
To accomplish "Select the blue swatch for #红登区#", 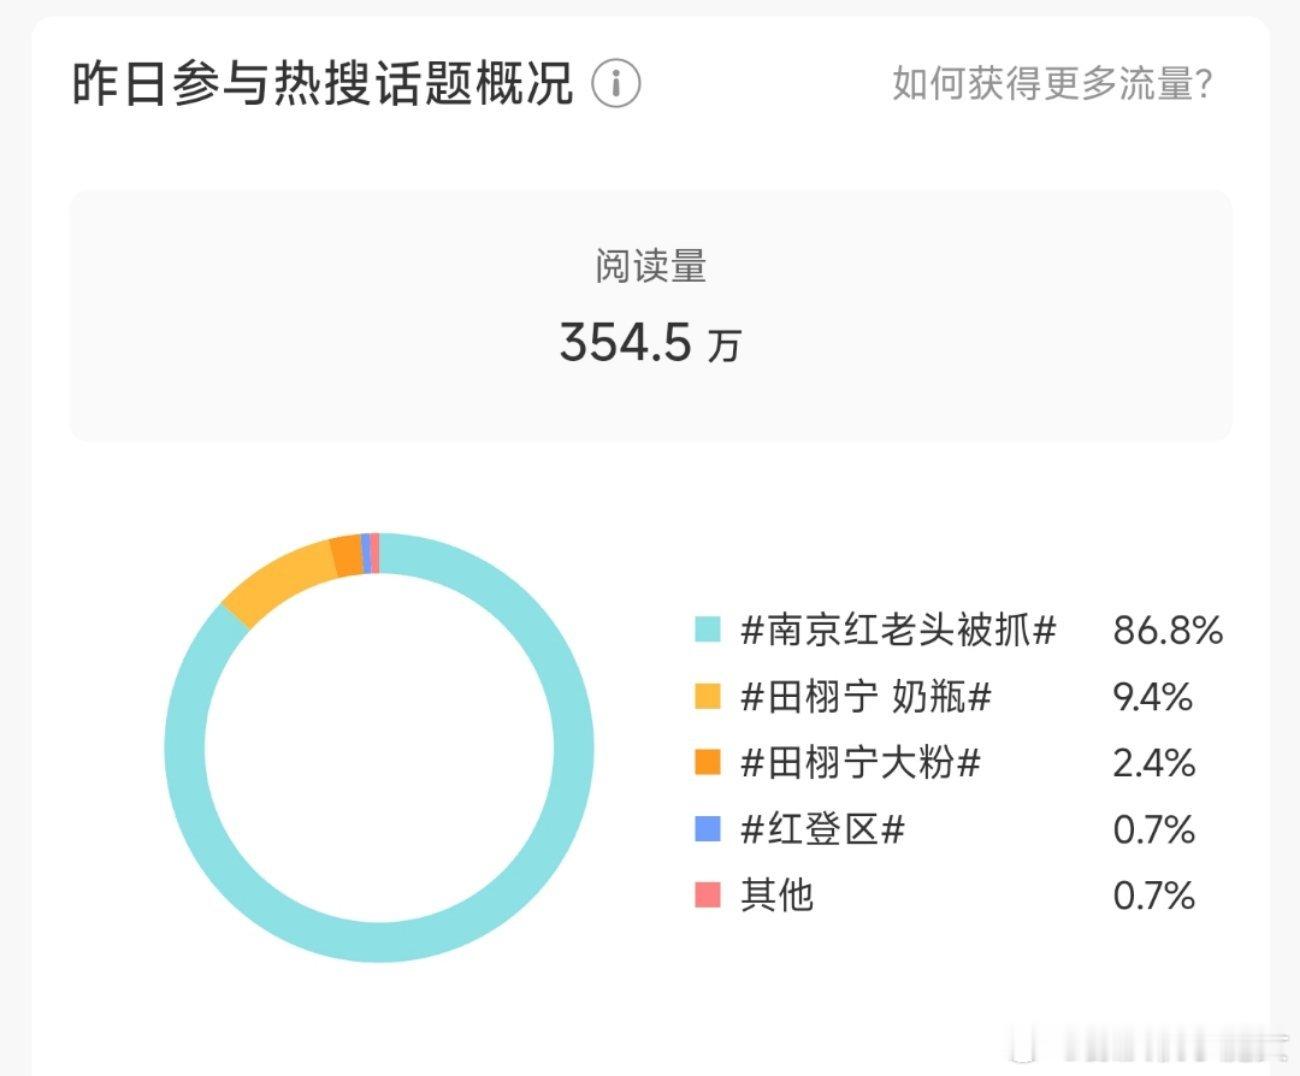I will (708, 828).
